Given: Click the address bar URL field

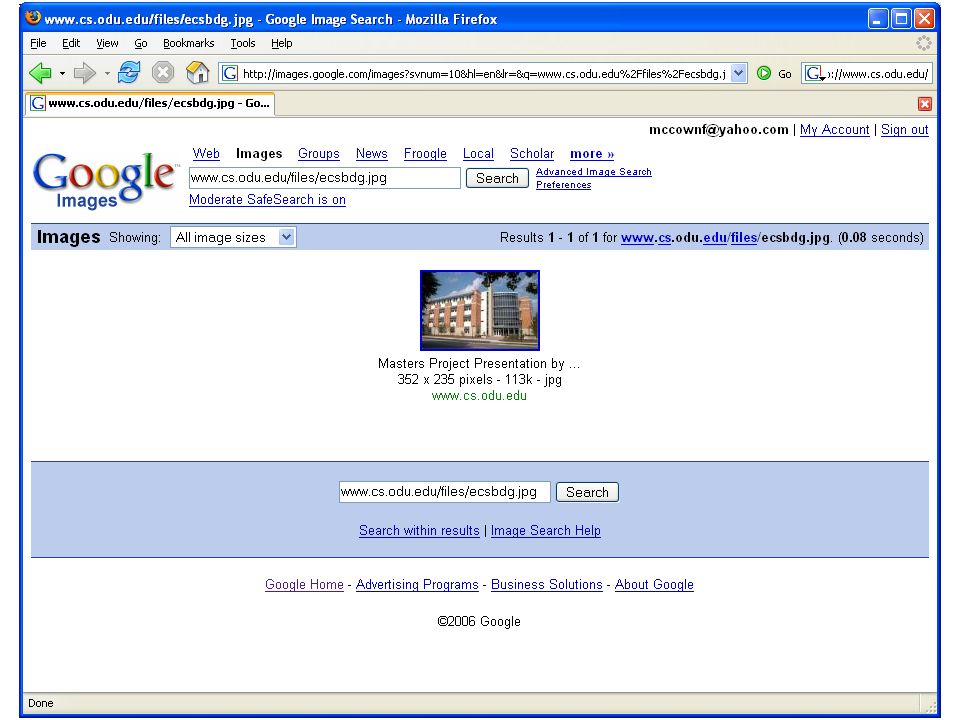Looking at the screenshot, I should pyautogui.click(x=484, y=73).
